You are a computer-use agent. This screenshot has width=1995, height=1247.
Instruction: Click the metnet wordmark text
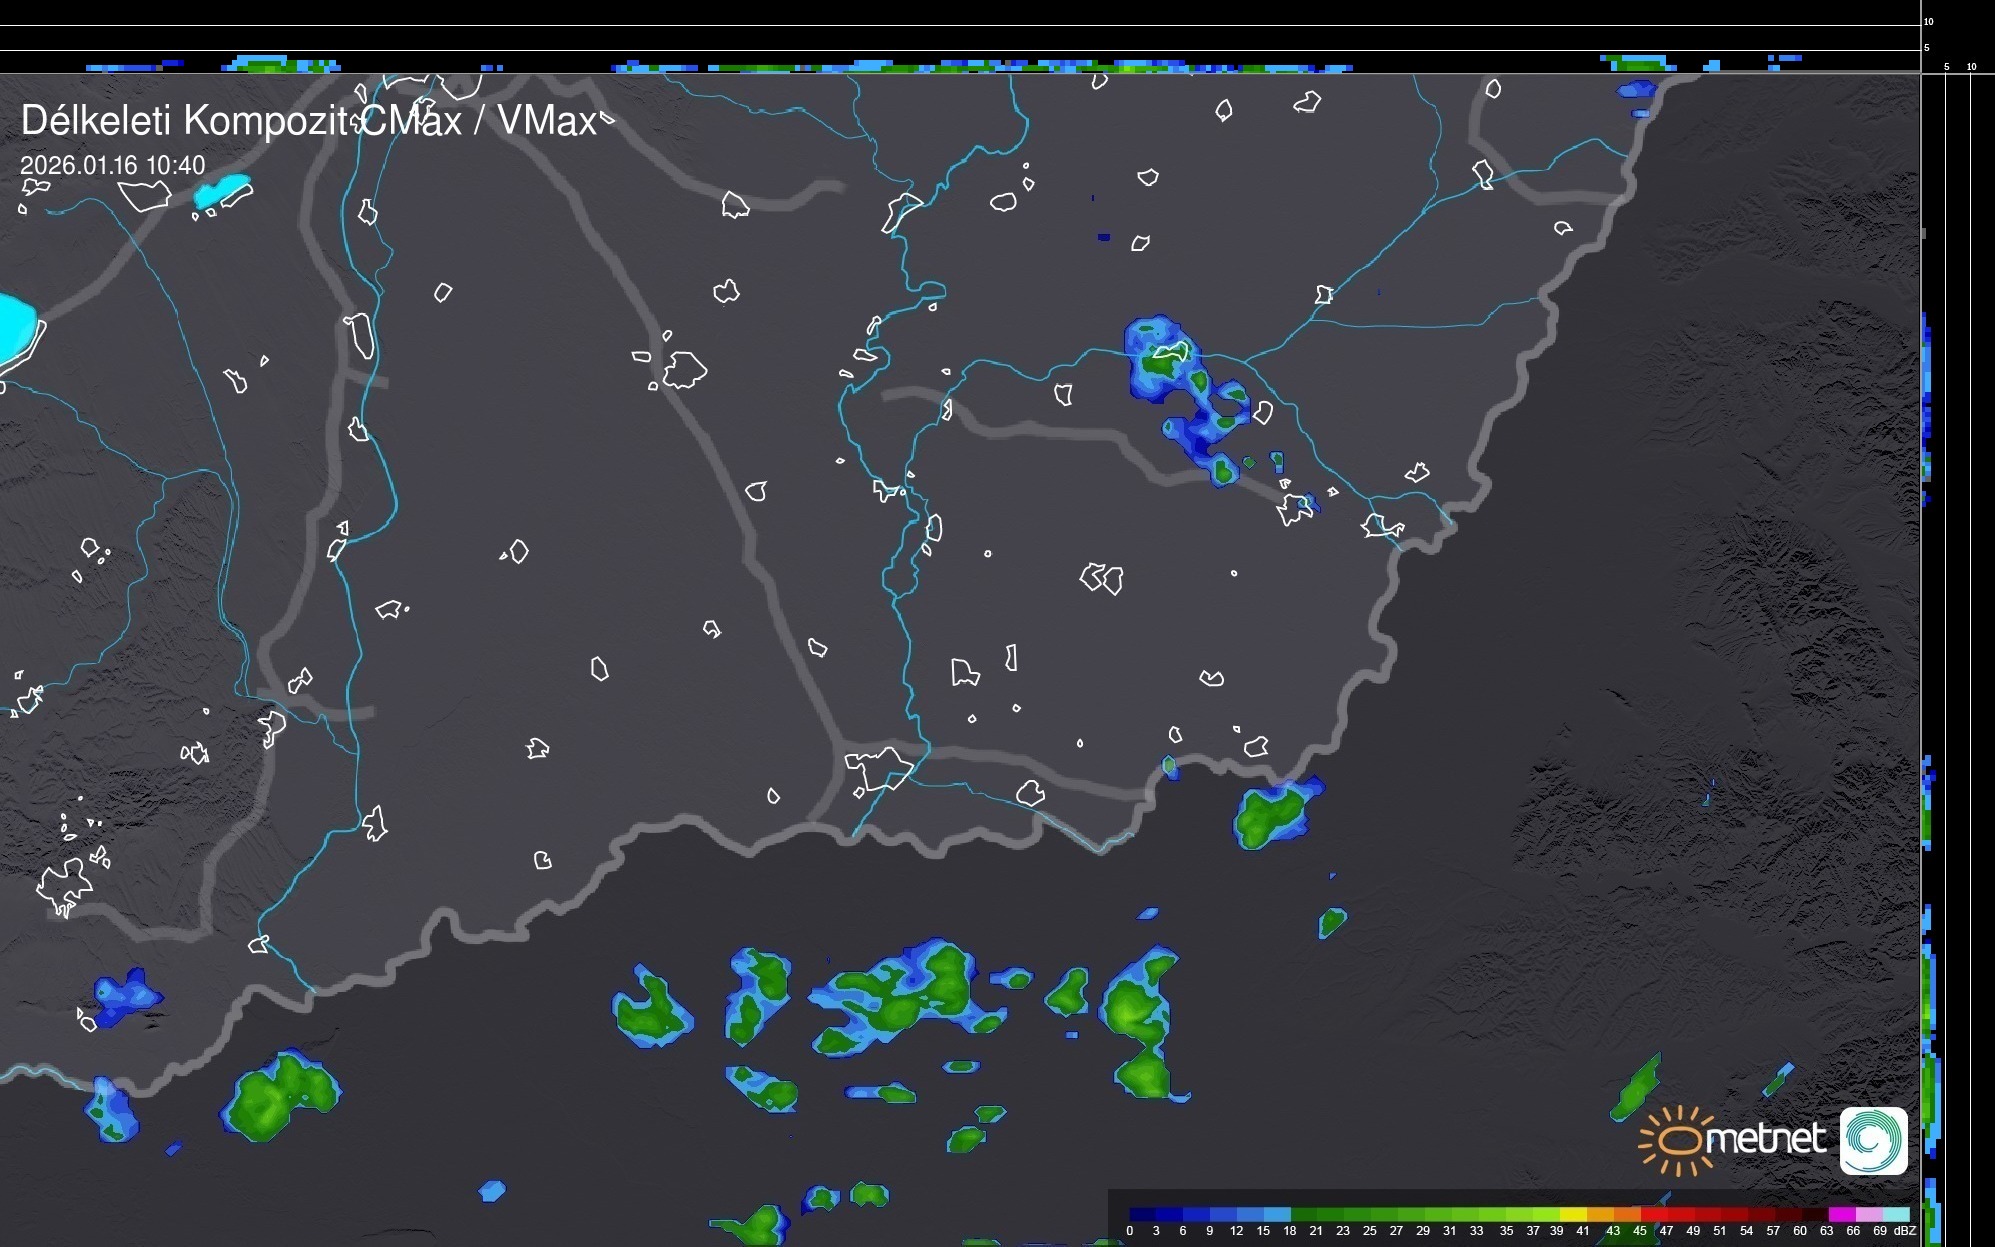click(x=1765, y=1138)
